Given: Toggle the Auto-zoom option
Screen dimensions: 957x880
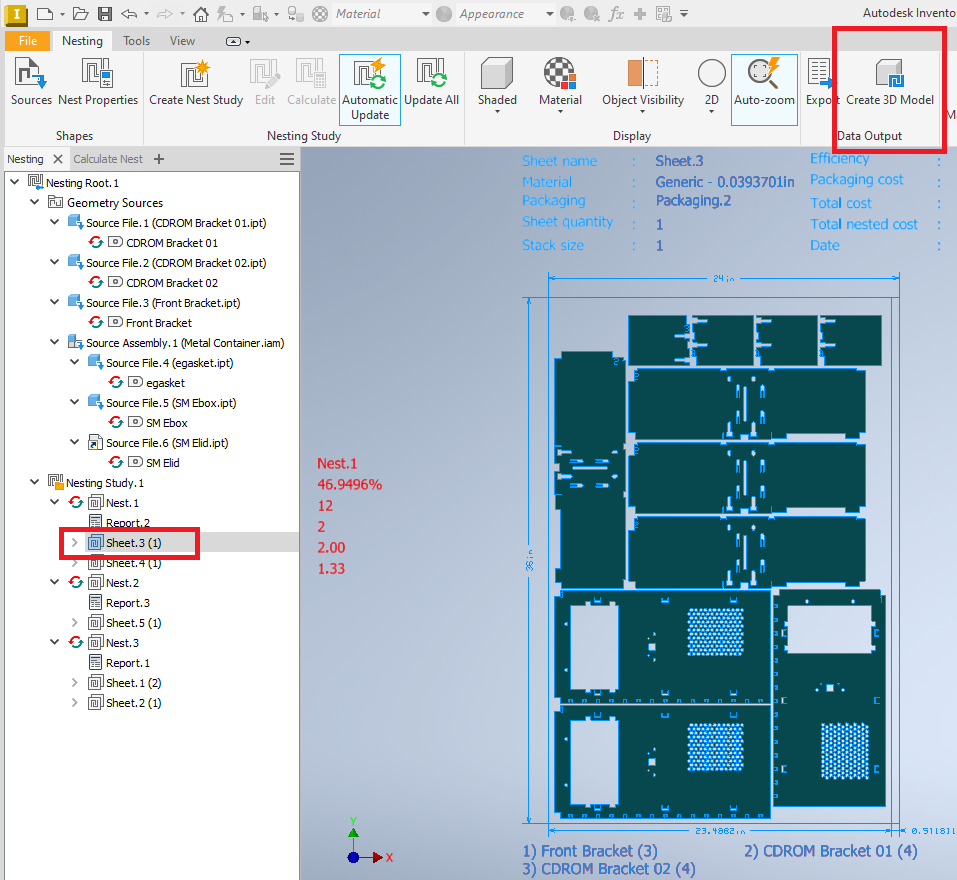Looking at the screenshot, I should (764, 90).
